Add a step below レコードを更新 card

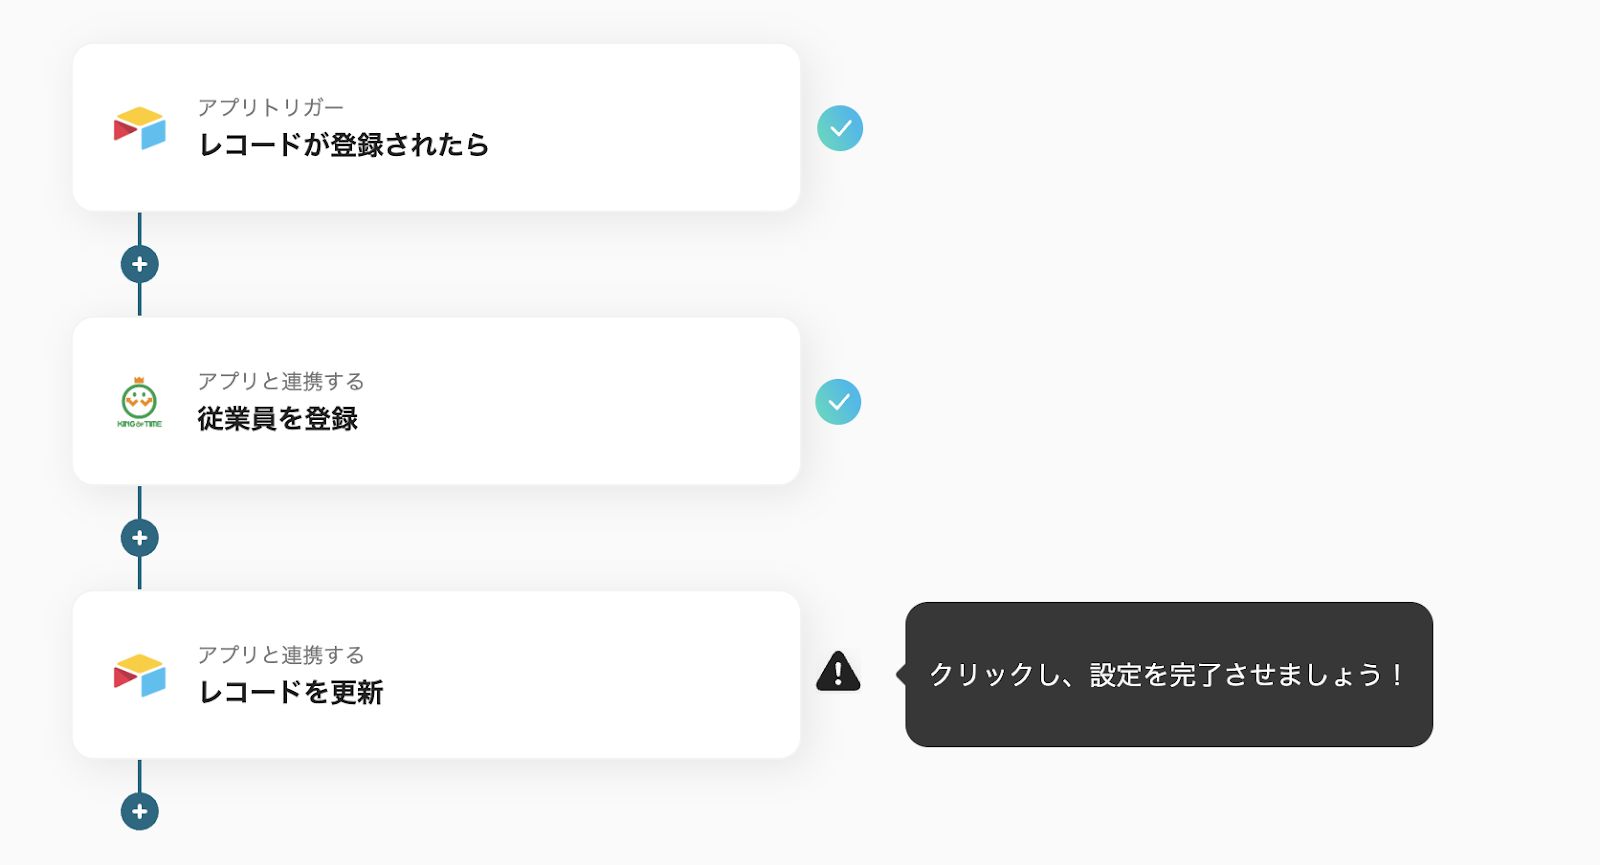(140, 811)
